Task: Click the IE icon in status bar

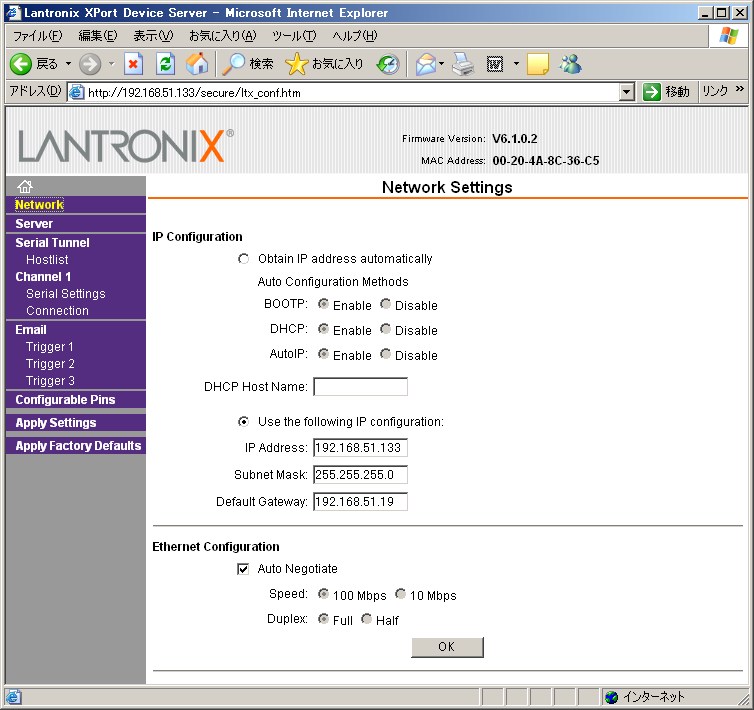Action: (x=13, y=697)
